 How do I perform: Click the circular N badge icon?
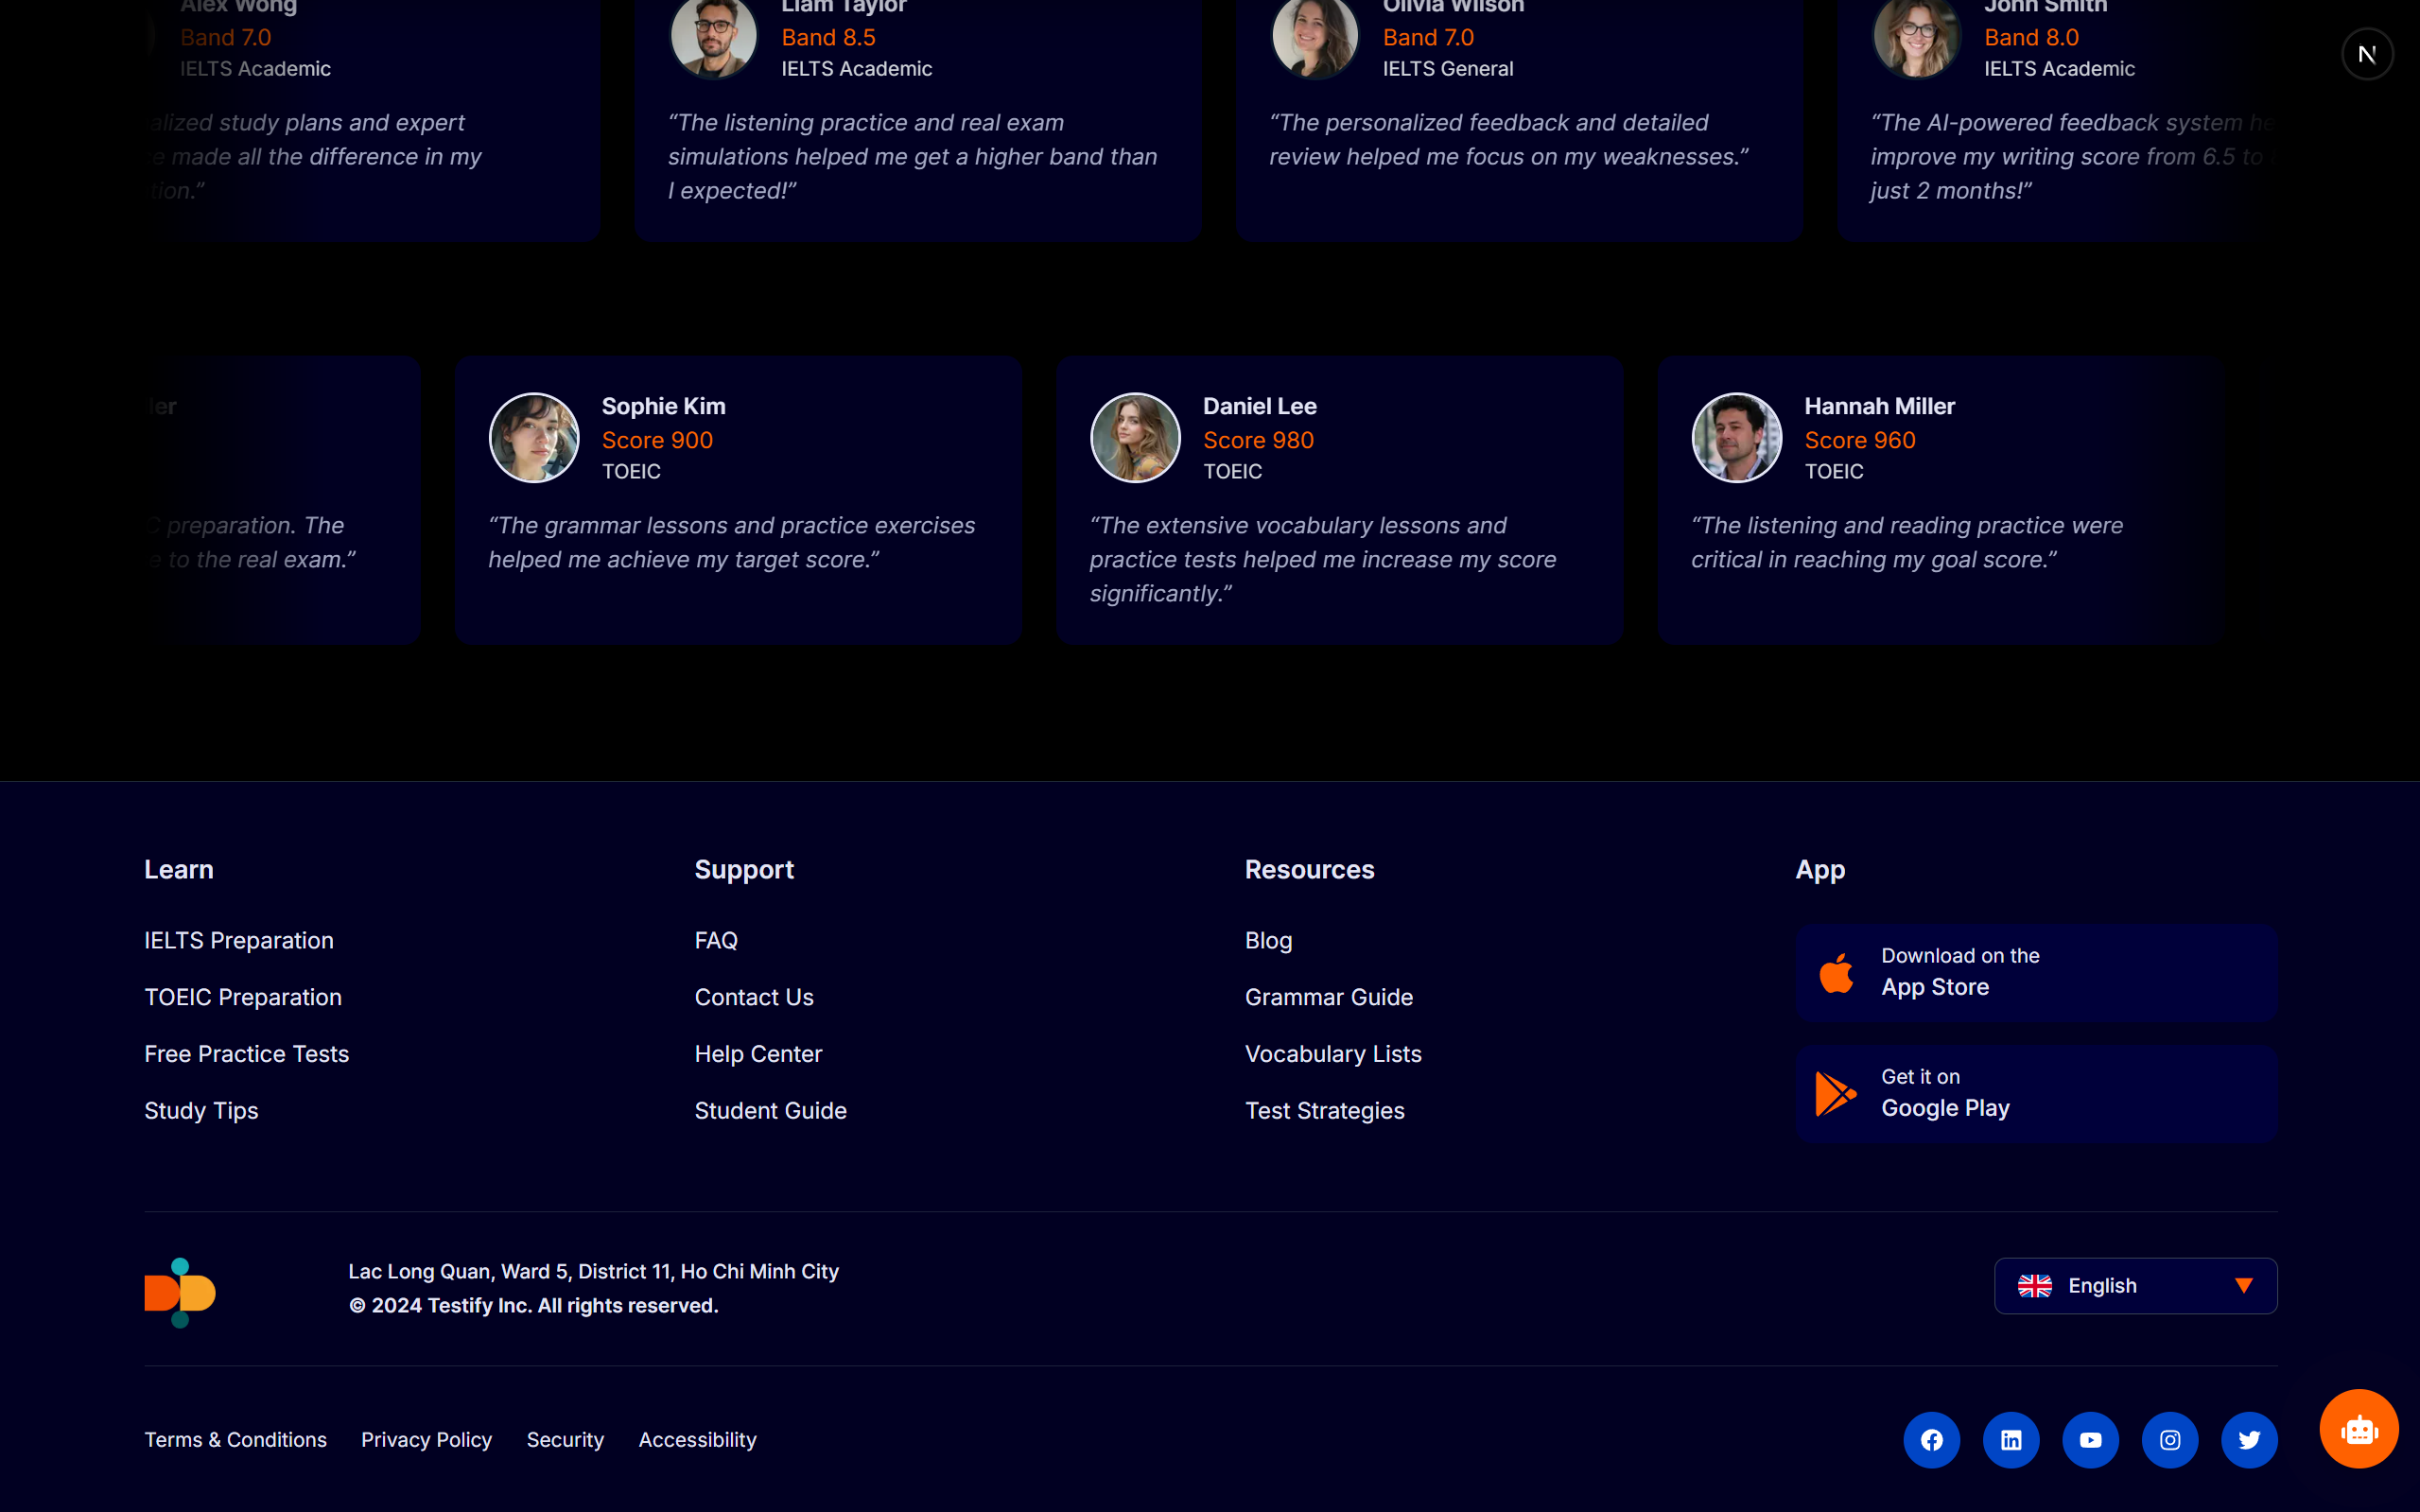tap(2366, 54)
